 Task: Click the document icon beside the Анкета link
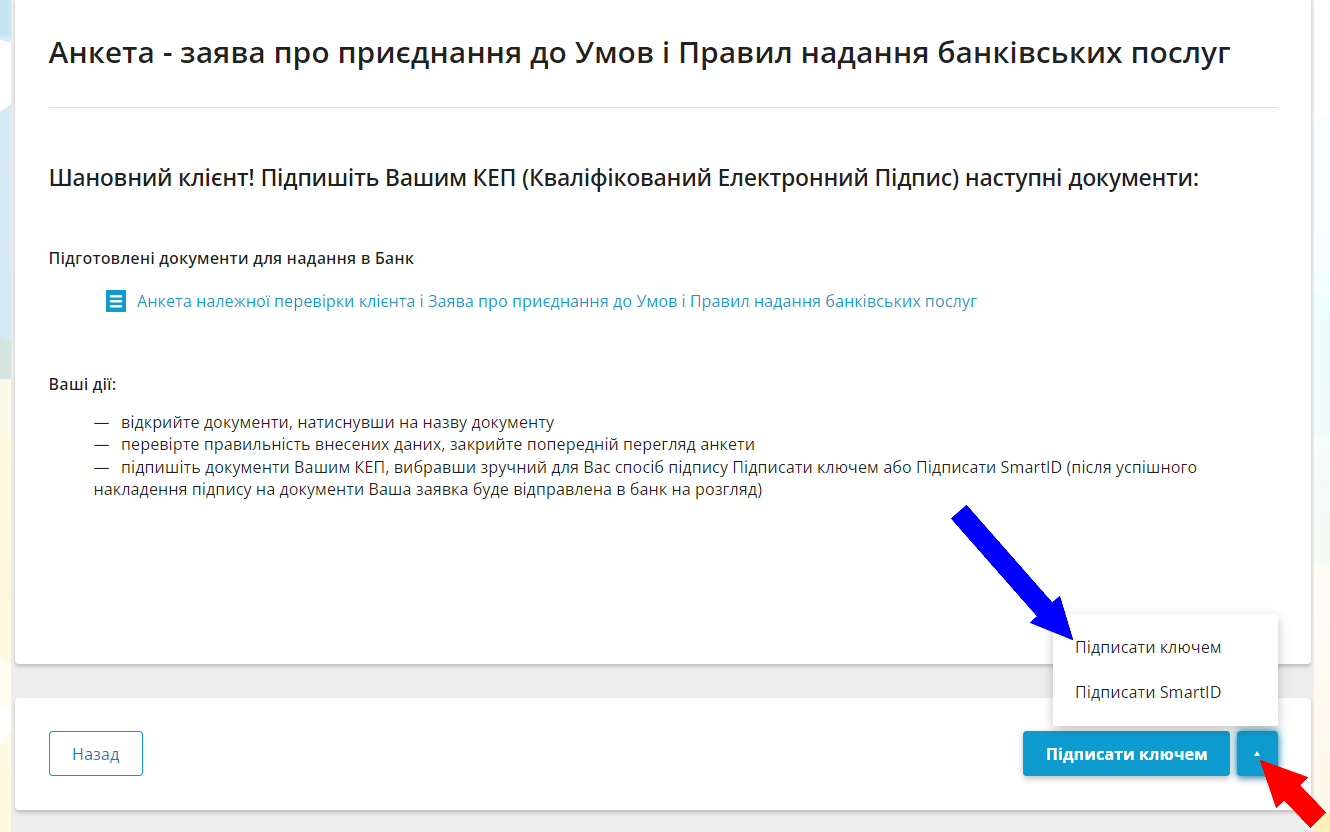coord(116,301)
